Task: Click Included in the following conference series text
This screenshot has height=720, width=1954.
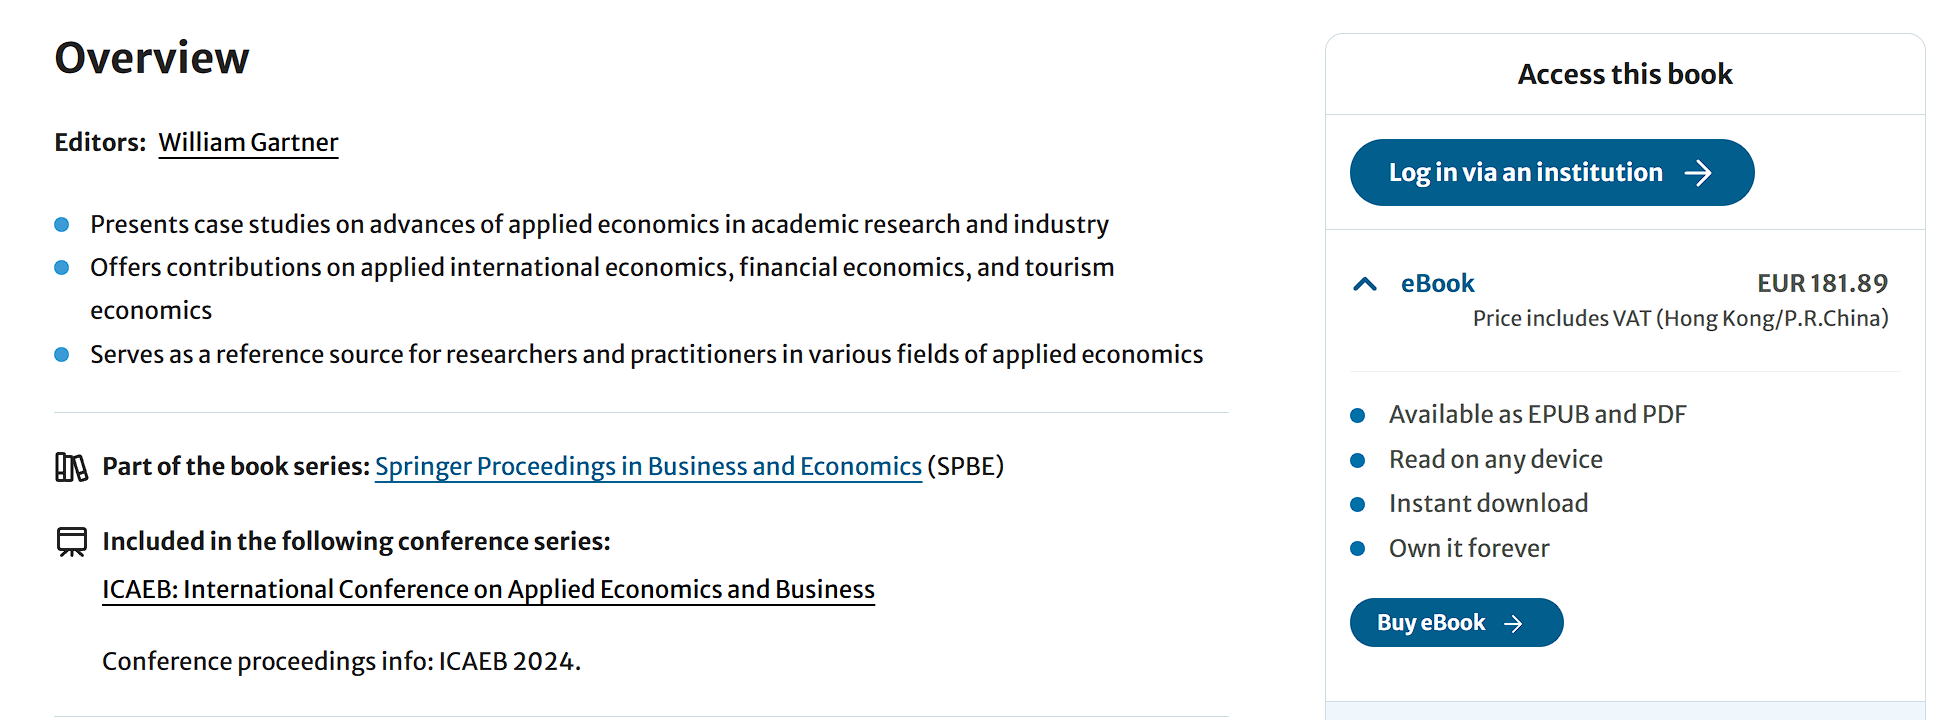Action: (x=356, y=542)
